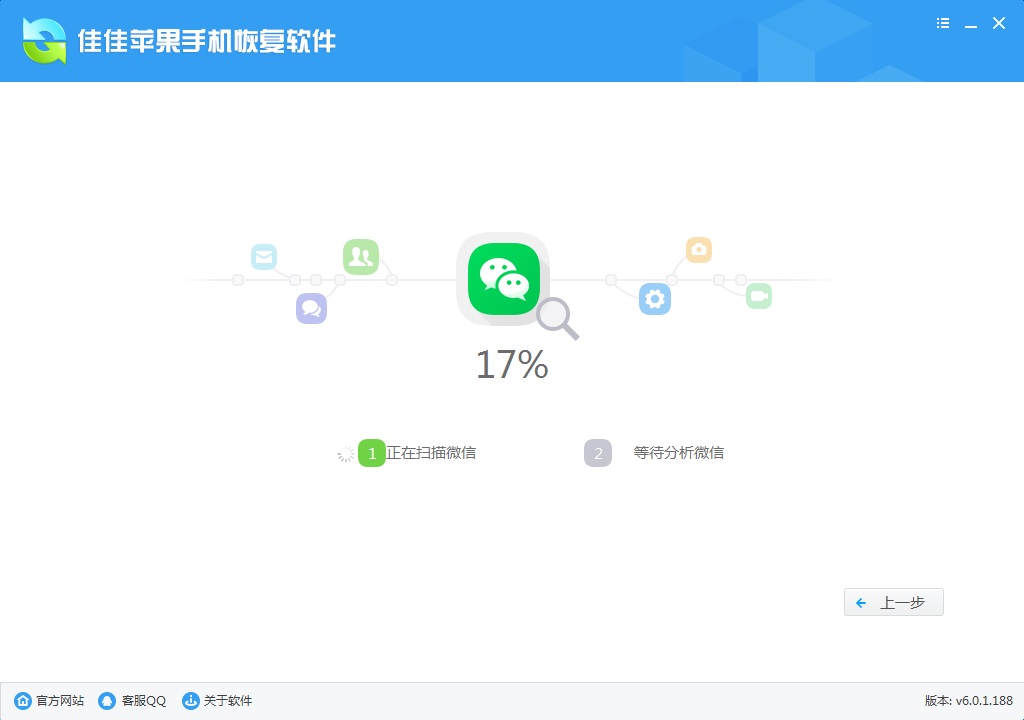1024x720 pixels.
Task: Click the green video camera icon
Action: (759, 296)
